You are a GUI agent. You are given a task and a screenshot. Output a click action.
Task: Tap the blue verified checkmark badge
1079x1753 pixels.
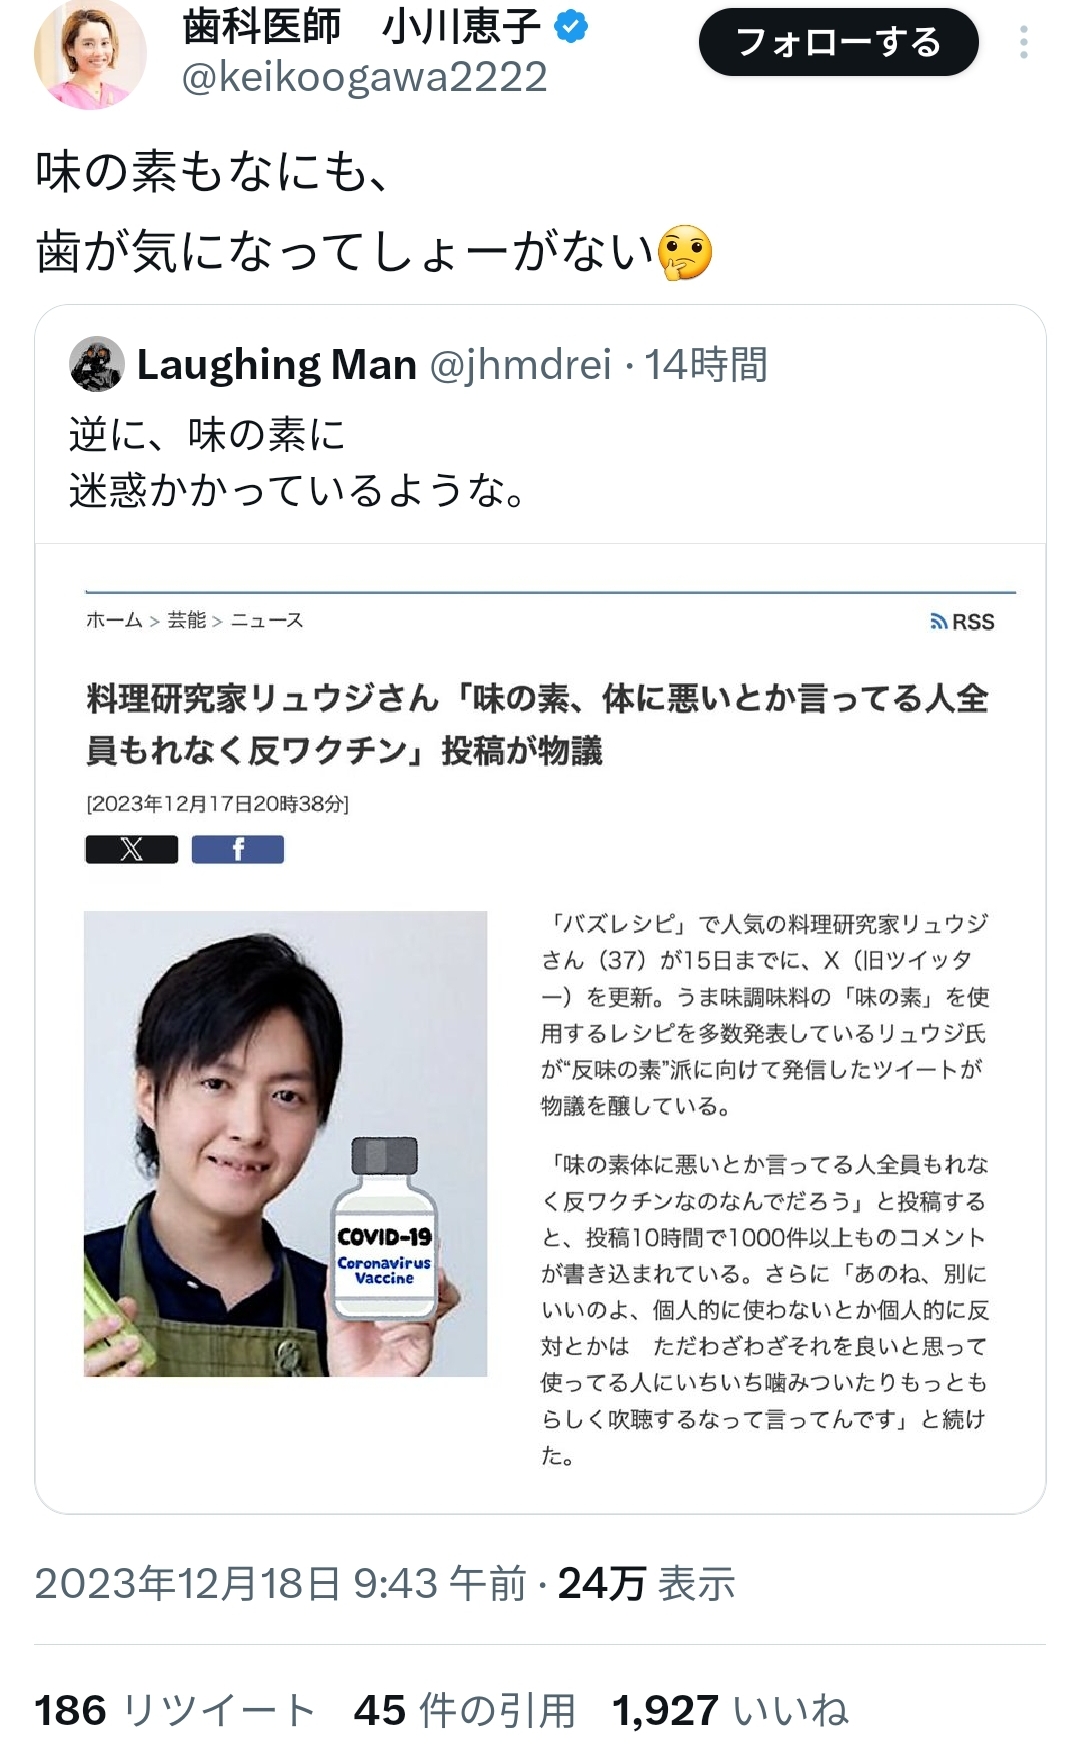[571, 27]
